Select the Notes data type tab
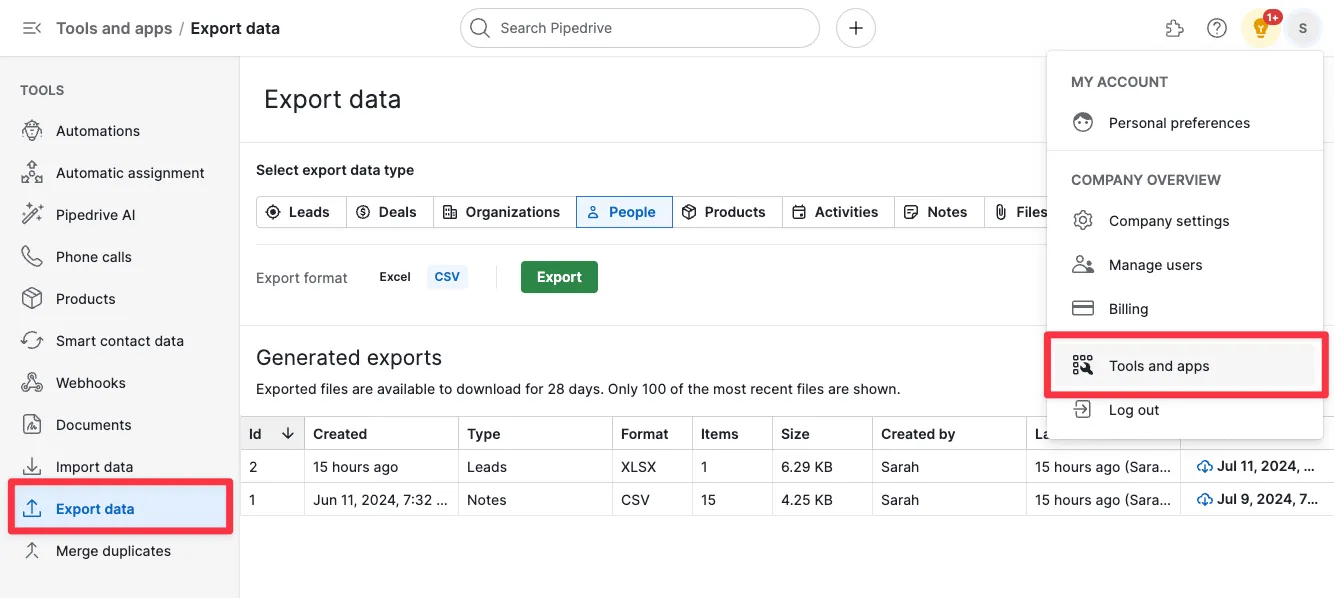Screen dimensions: 1334x598 click(x=939, y=212)
